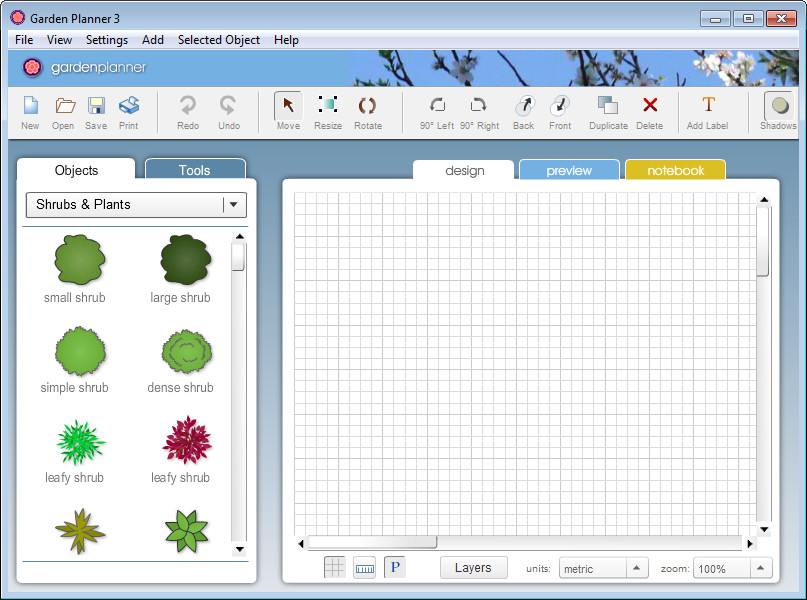Open the Selected Object menu

pos(218,40)
